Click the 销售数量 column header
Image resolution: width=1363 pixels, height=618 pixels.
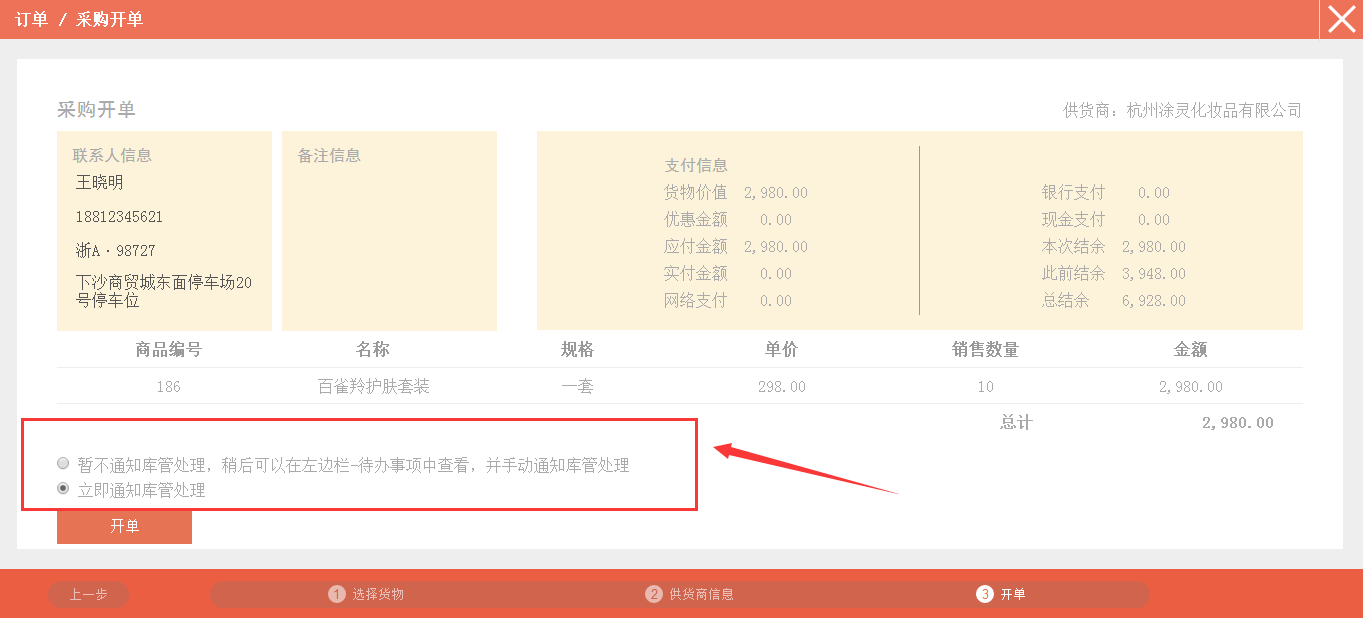pyautogui.click(x=985, y=349)
